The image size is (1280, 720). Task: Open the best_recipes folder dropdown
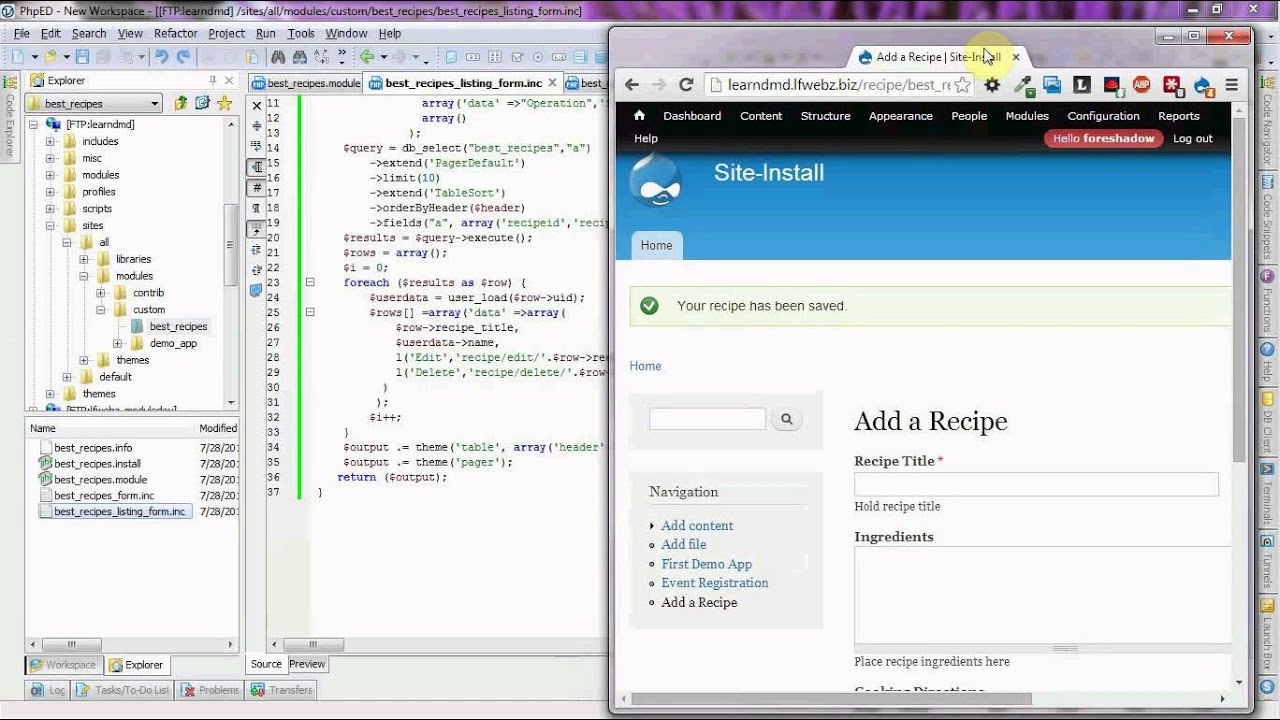[155, 103]
